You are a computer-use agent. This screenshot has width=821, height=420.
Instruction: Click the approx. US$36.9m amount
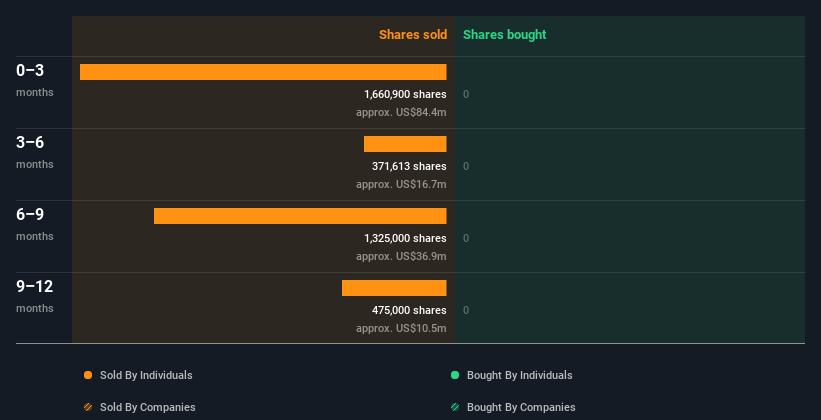coord(401,256)
